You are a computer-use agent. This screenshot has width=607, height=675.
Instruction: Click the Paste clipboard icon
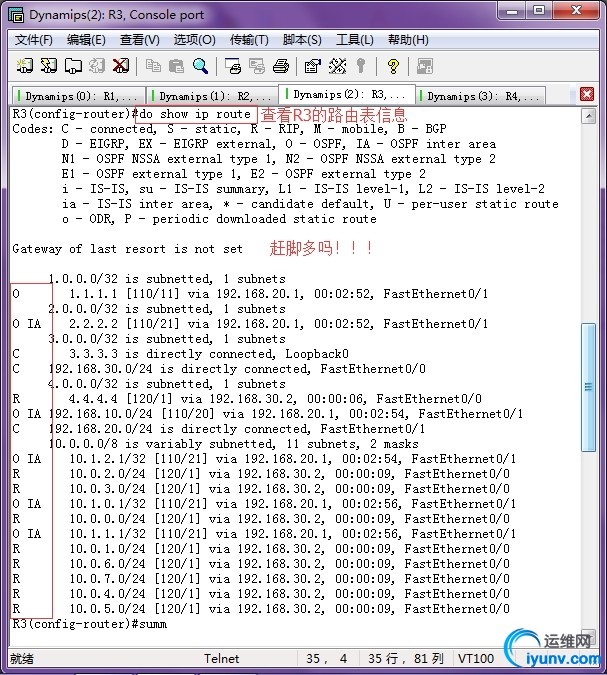[177, 66]
